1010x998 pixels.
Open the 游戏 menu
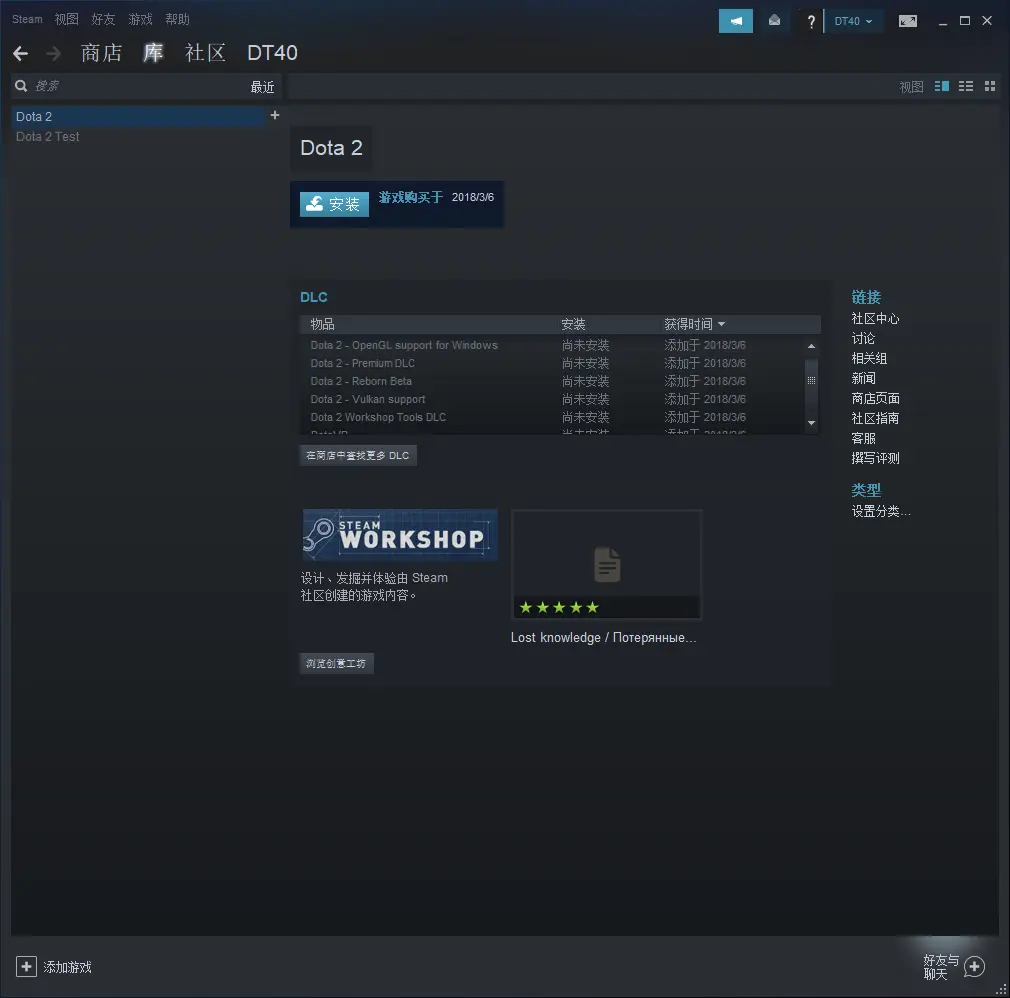point(140,19)
